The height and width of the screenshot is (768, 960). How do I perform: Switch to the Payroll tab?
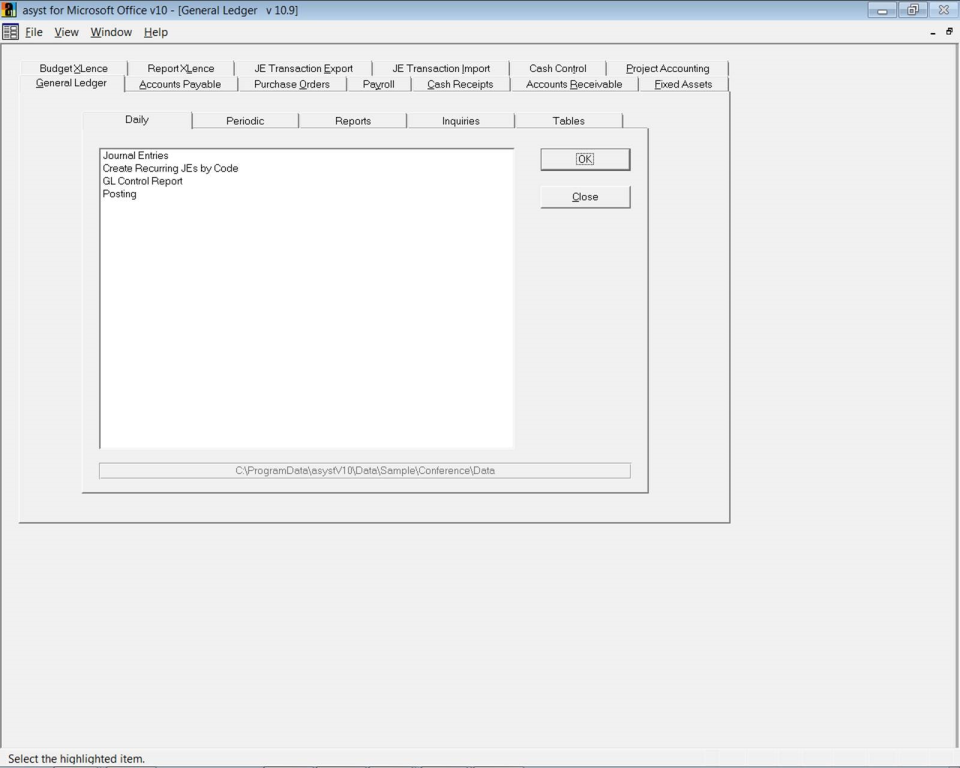coord(378,85)
